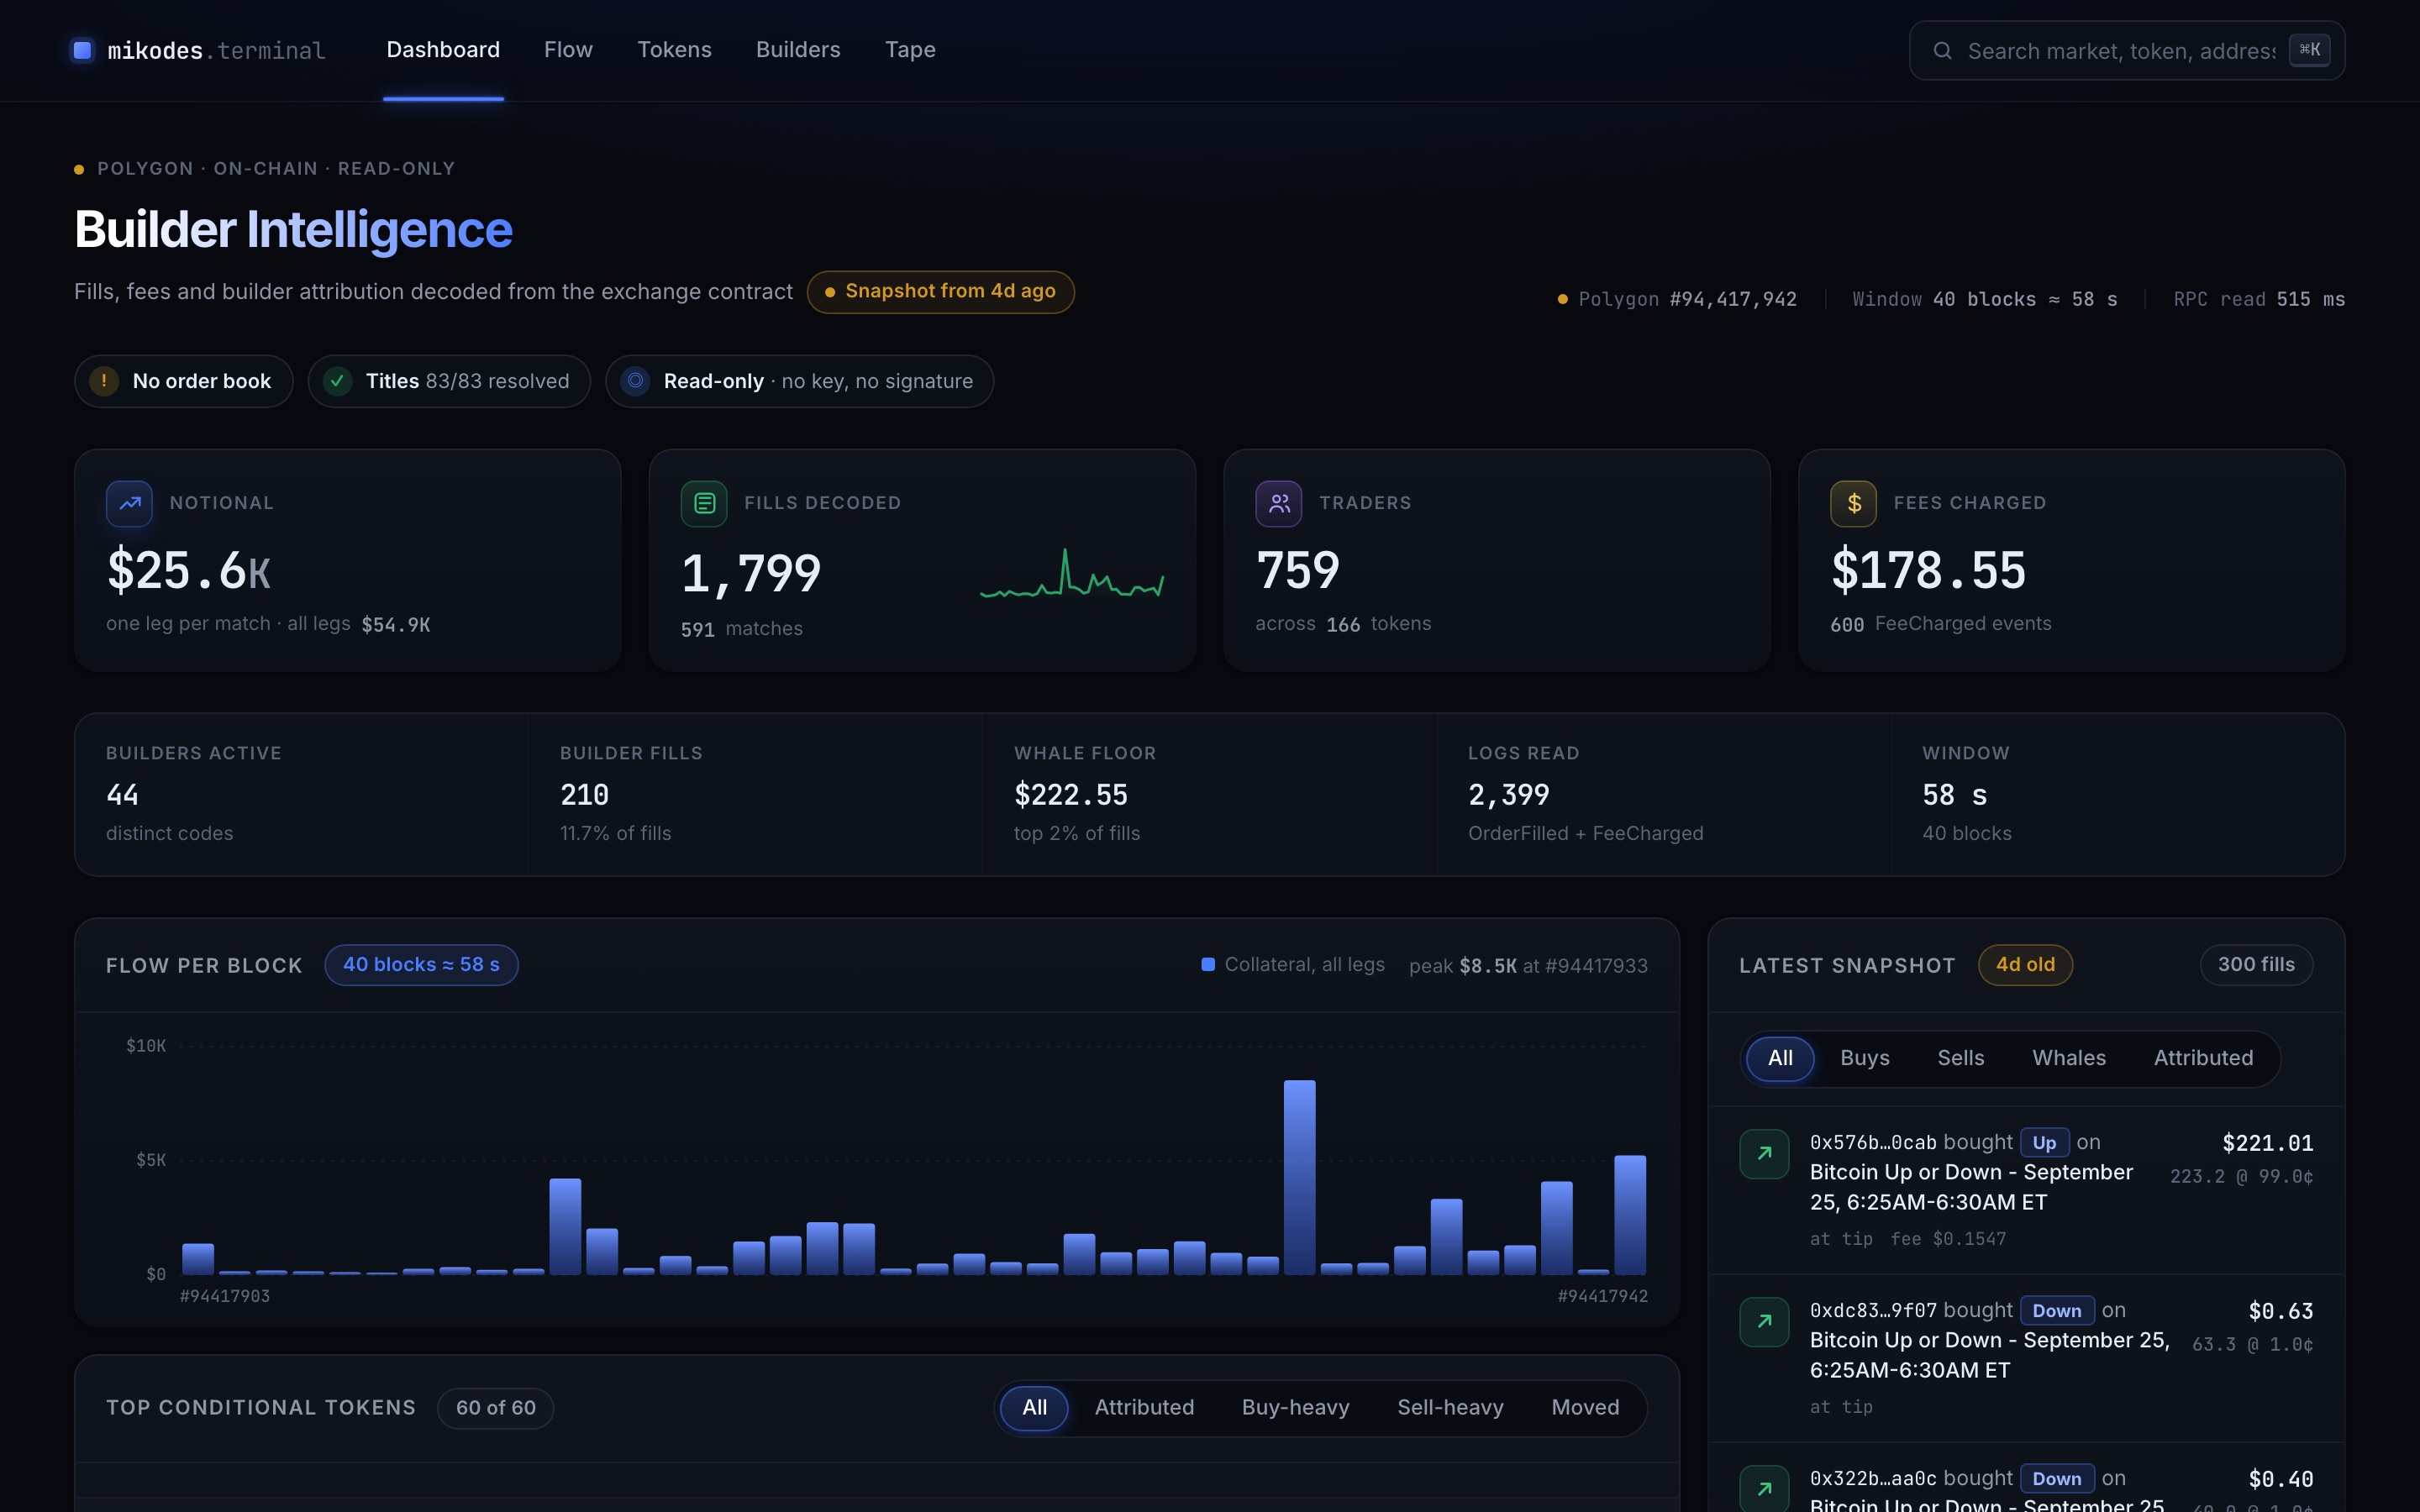Screen dimensions: 2420x1512
Task: Click the Notional trend arrow icon
Action: (129, 503)
